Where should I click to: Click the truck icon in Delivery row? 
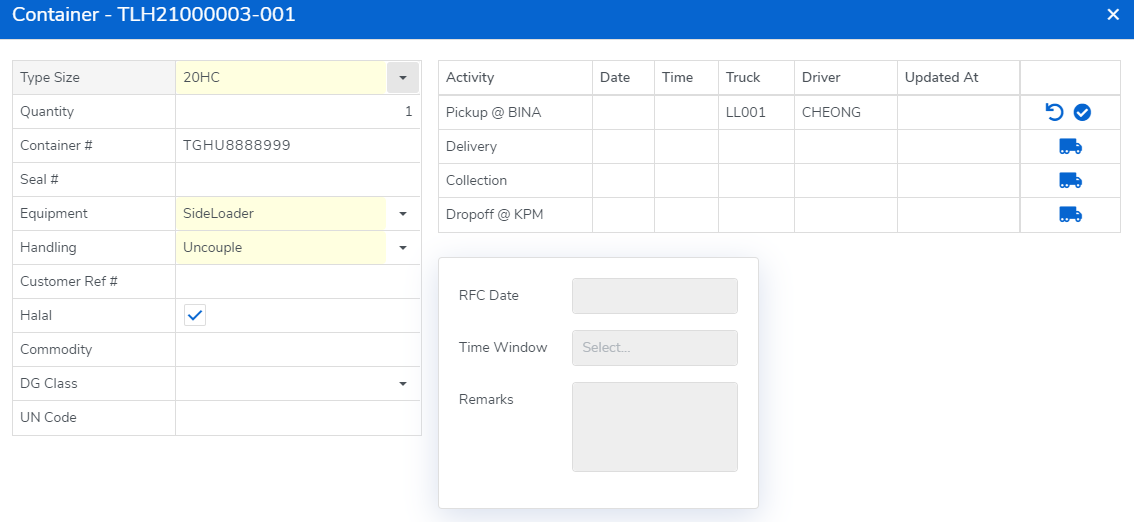click(x=1070, y=147)
